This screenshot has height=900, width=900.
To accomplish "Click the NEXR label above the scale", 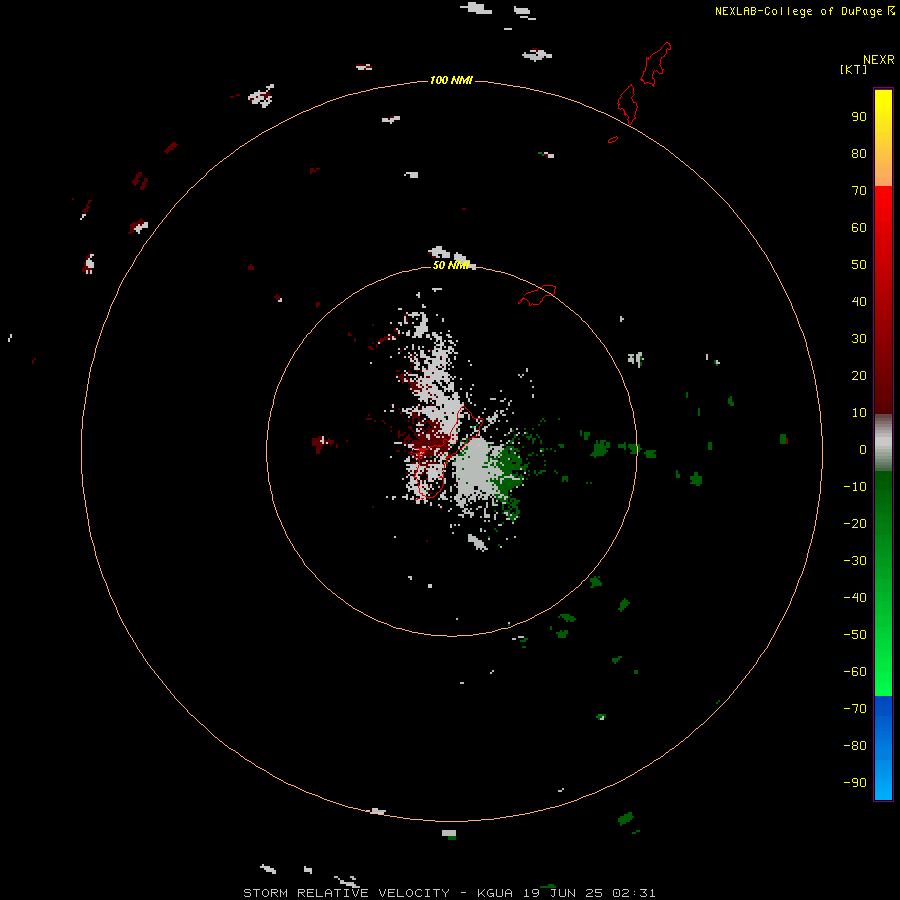I will click(x=879, y=60).
